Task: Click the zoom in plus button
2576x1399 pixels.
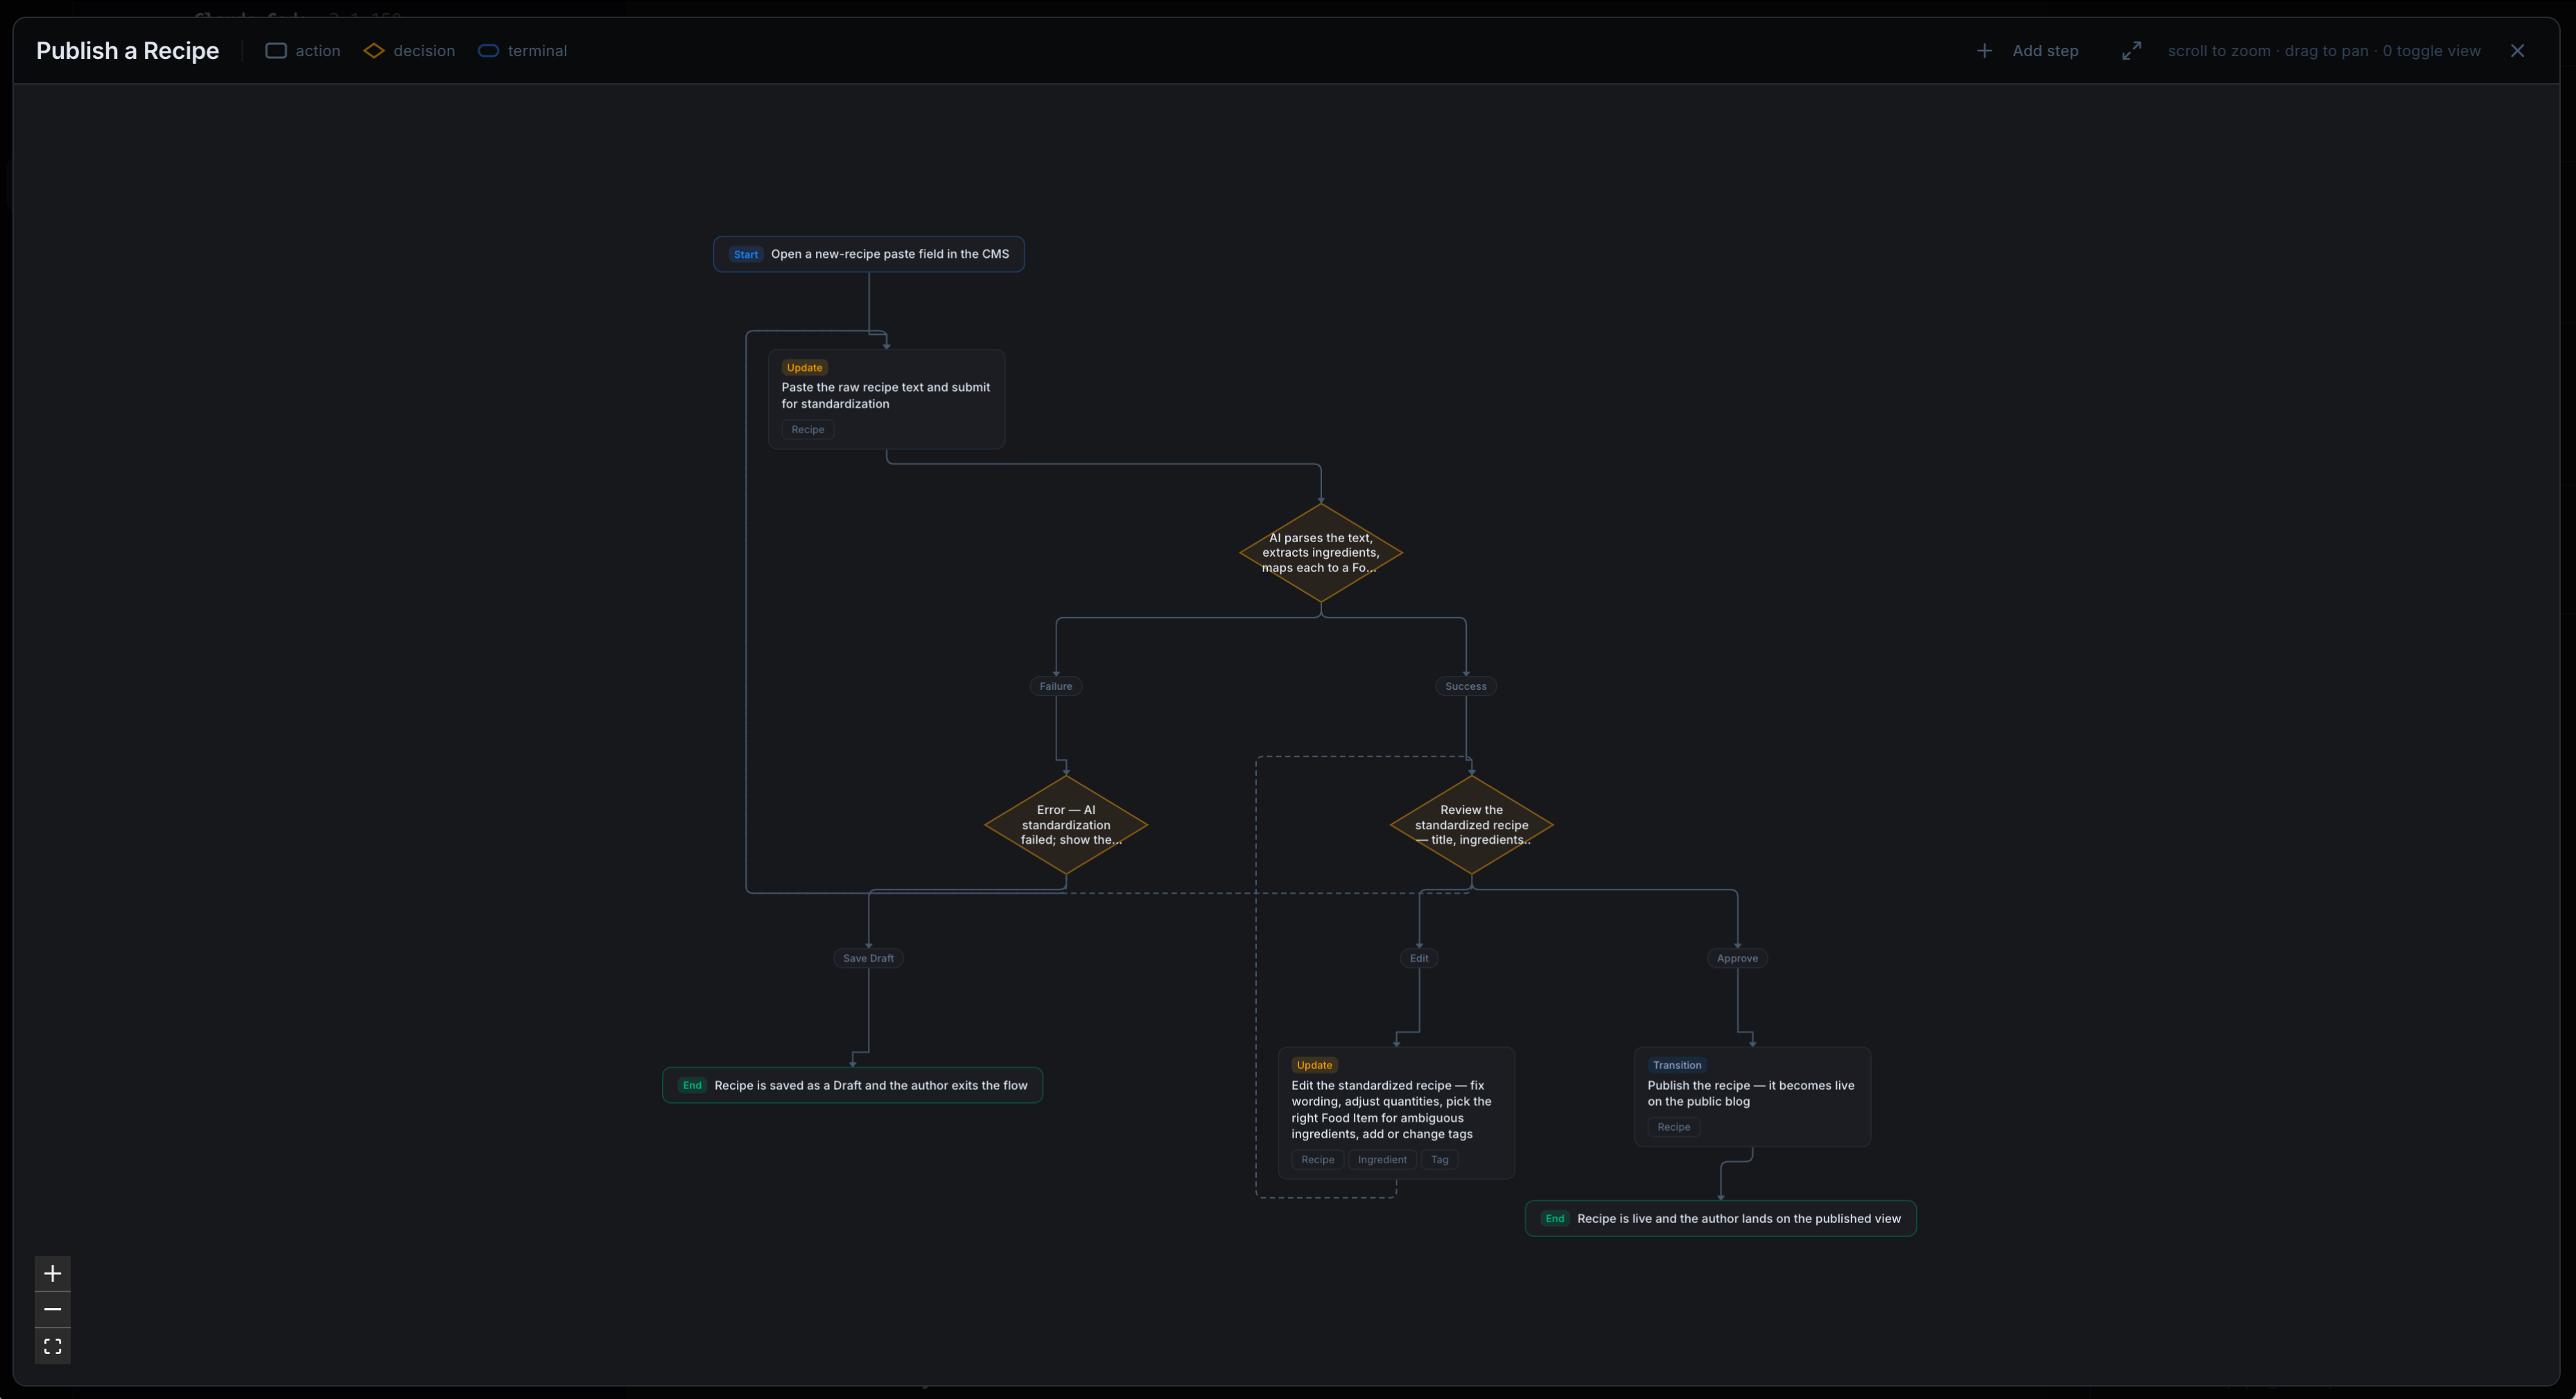Action: [x=53, y=1273]
